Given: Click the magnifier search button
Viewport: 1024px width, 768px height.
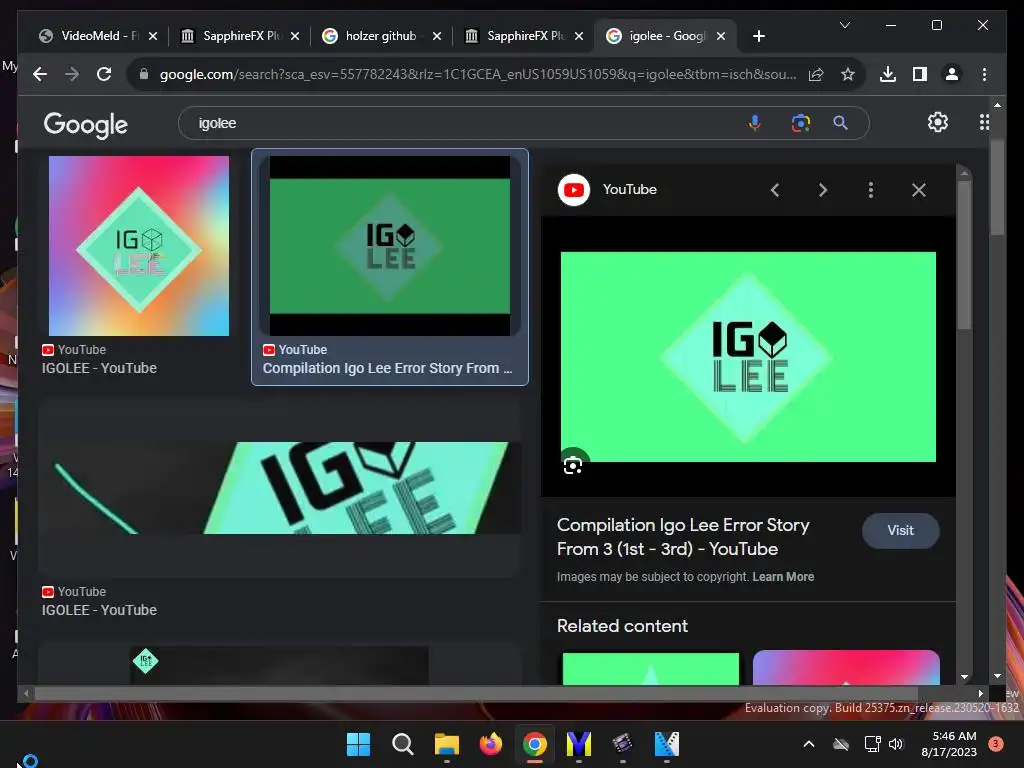Looking at the screenshot, I should tap(840, 123).
